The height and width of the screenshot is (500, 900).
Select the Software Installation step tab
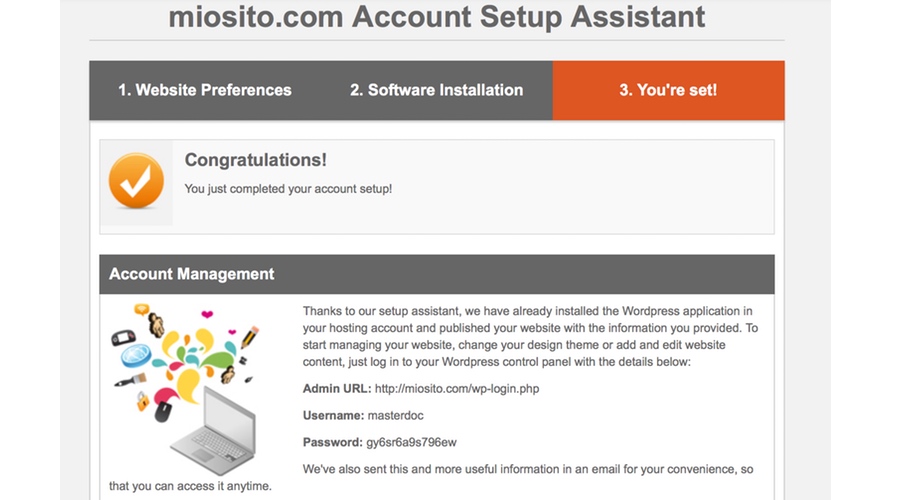click(x=437, y=90)
